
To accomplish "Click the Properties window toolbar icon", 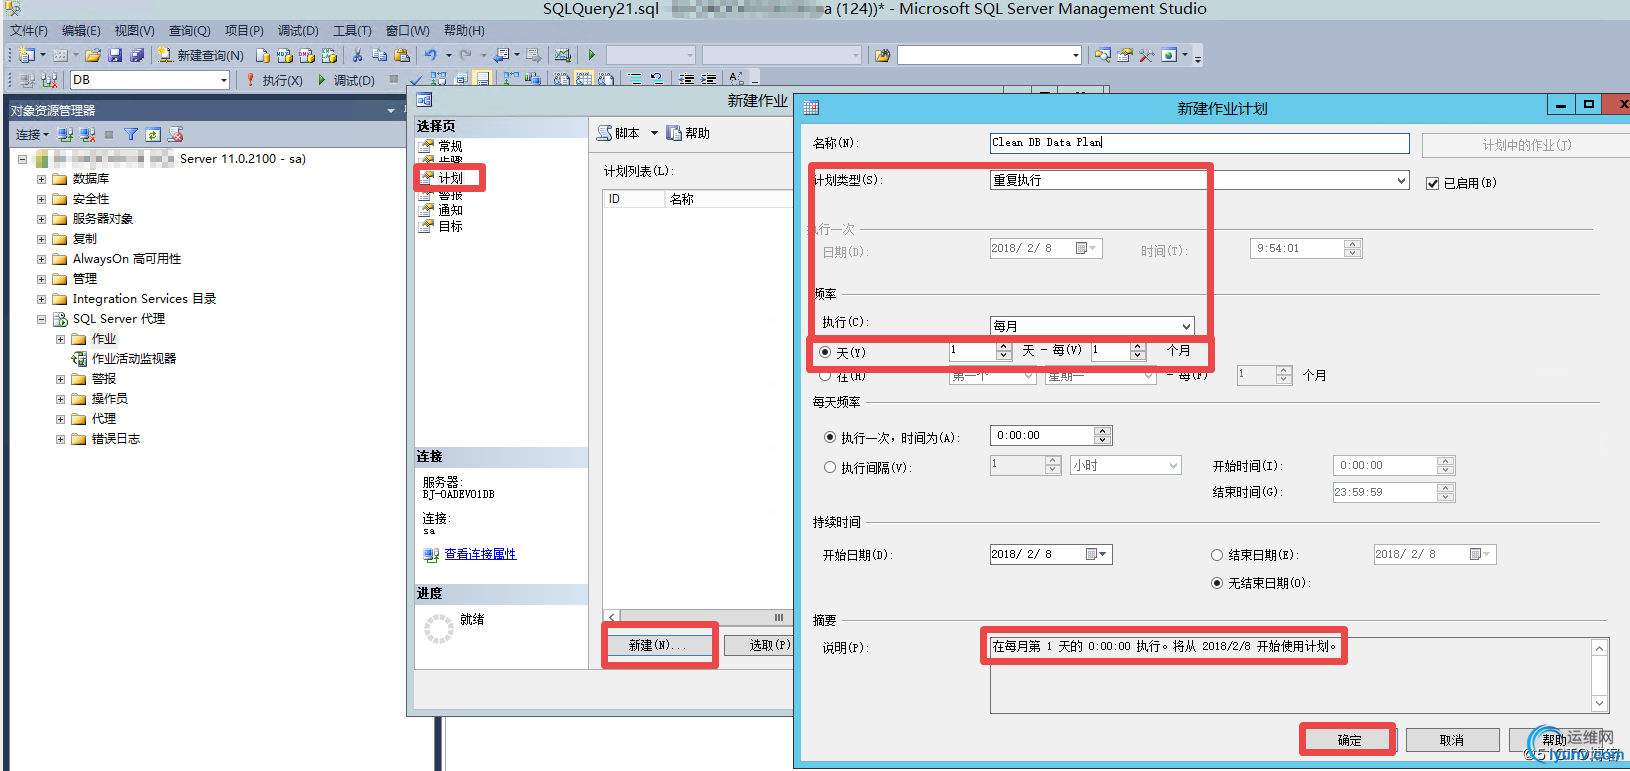I will click(x=1125, y=55).
